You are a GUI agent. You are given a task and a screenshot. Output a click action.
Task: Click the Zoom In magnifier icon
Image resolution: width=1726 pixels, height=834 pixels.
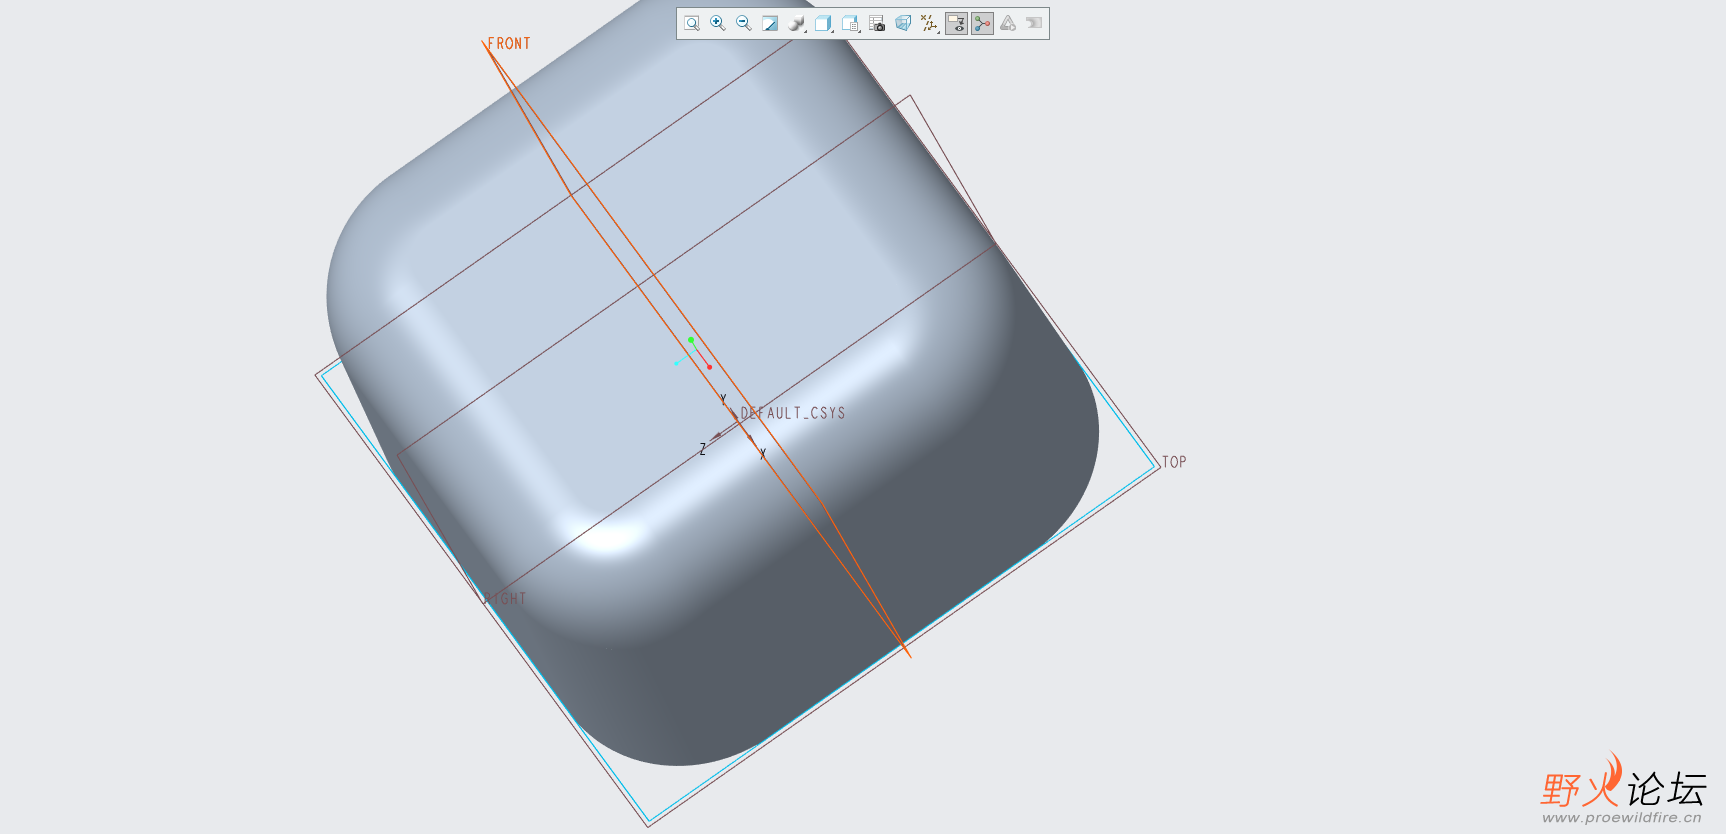[x=718, y=23]
